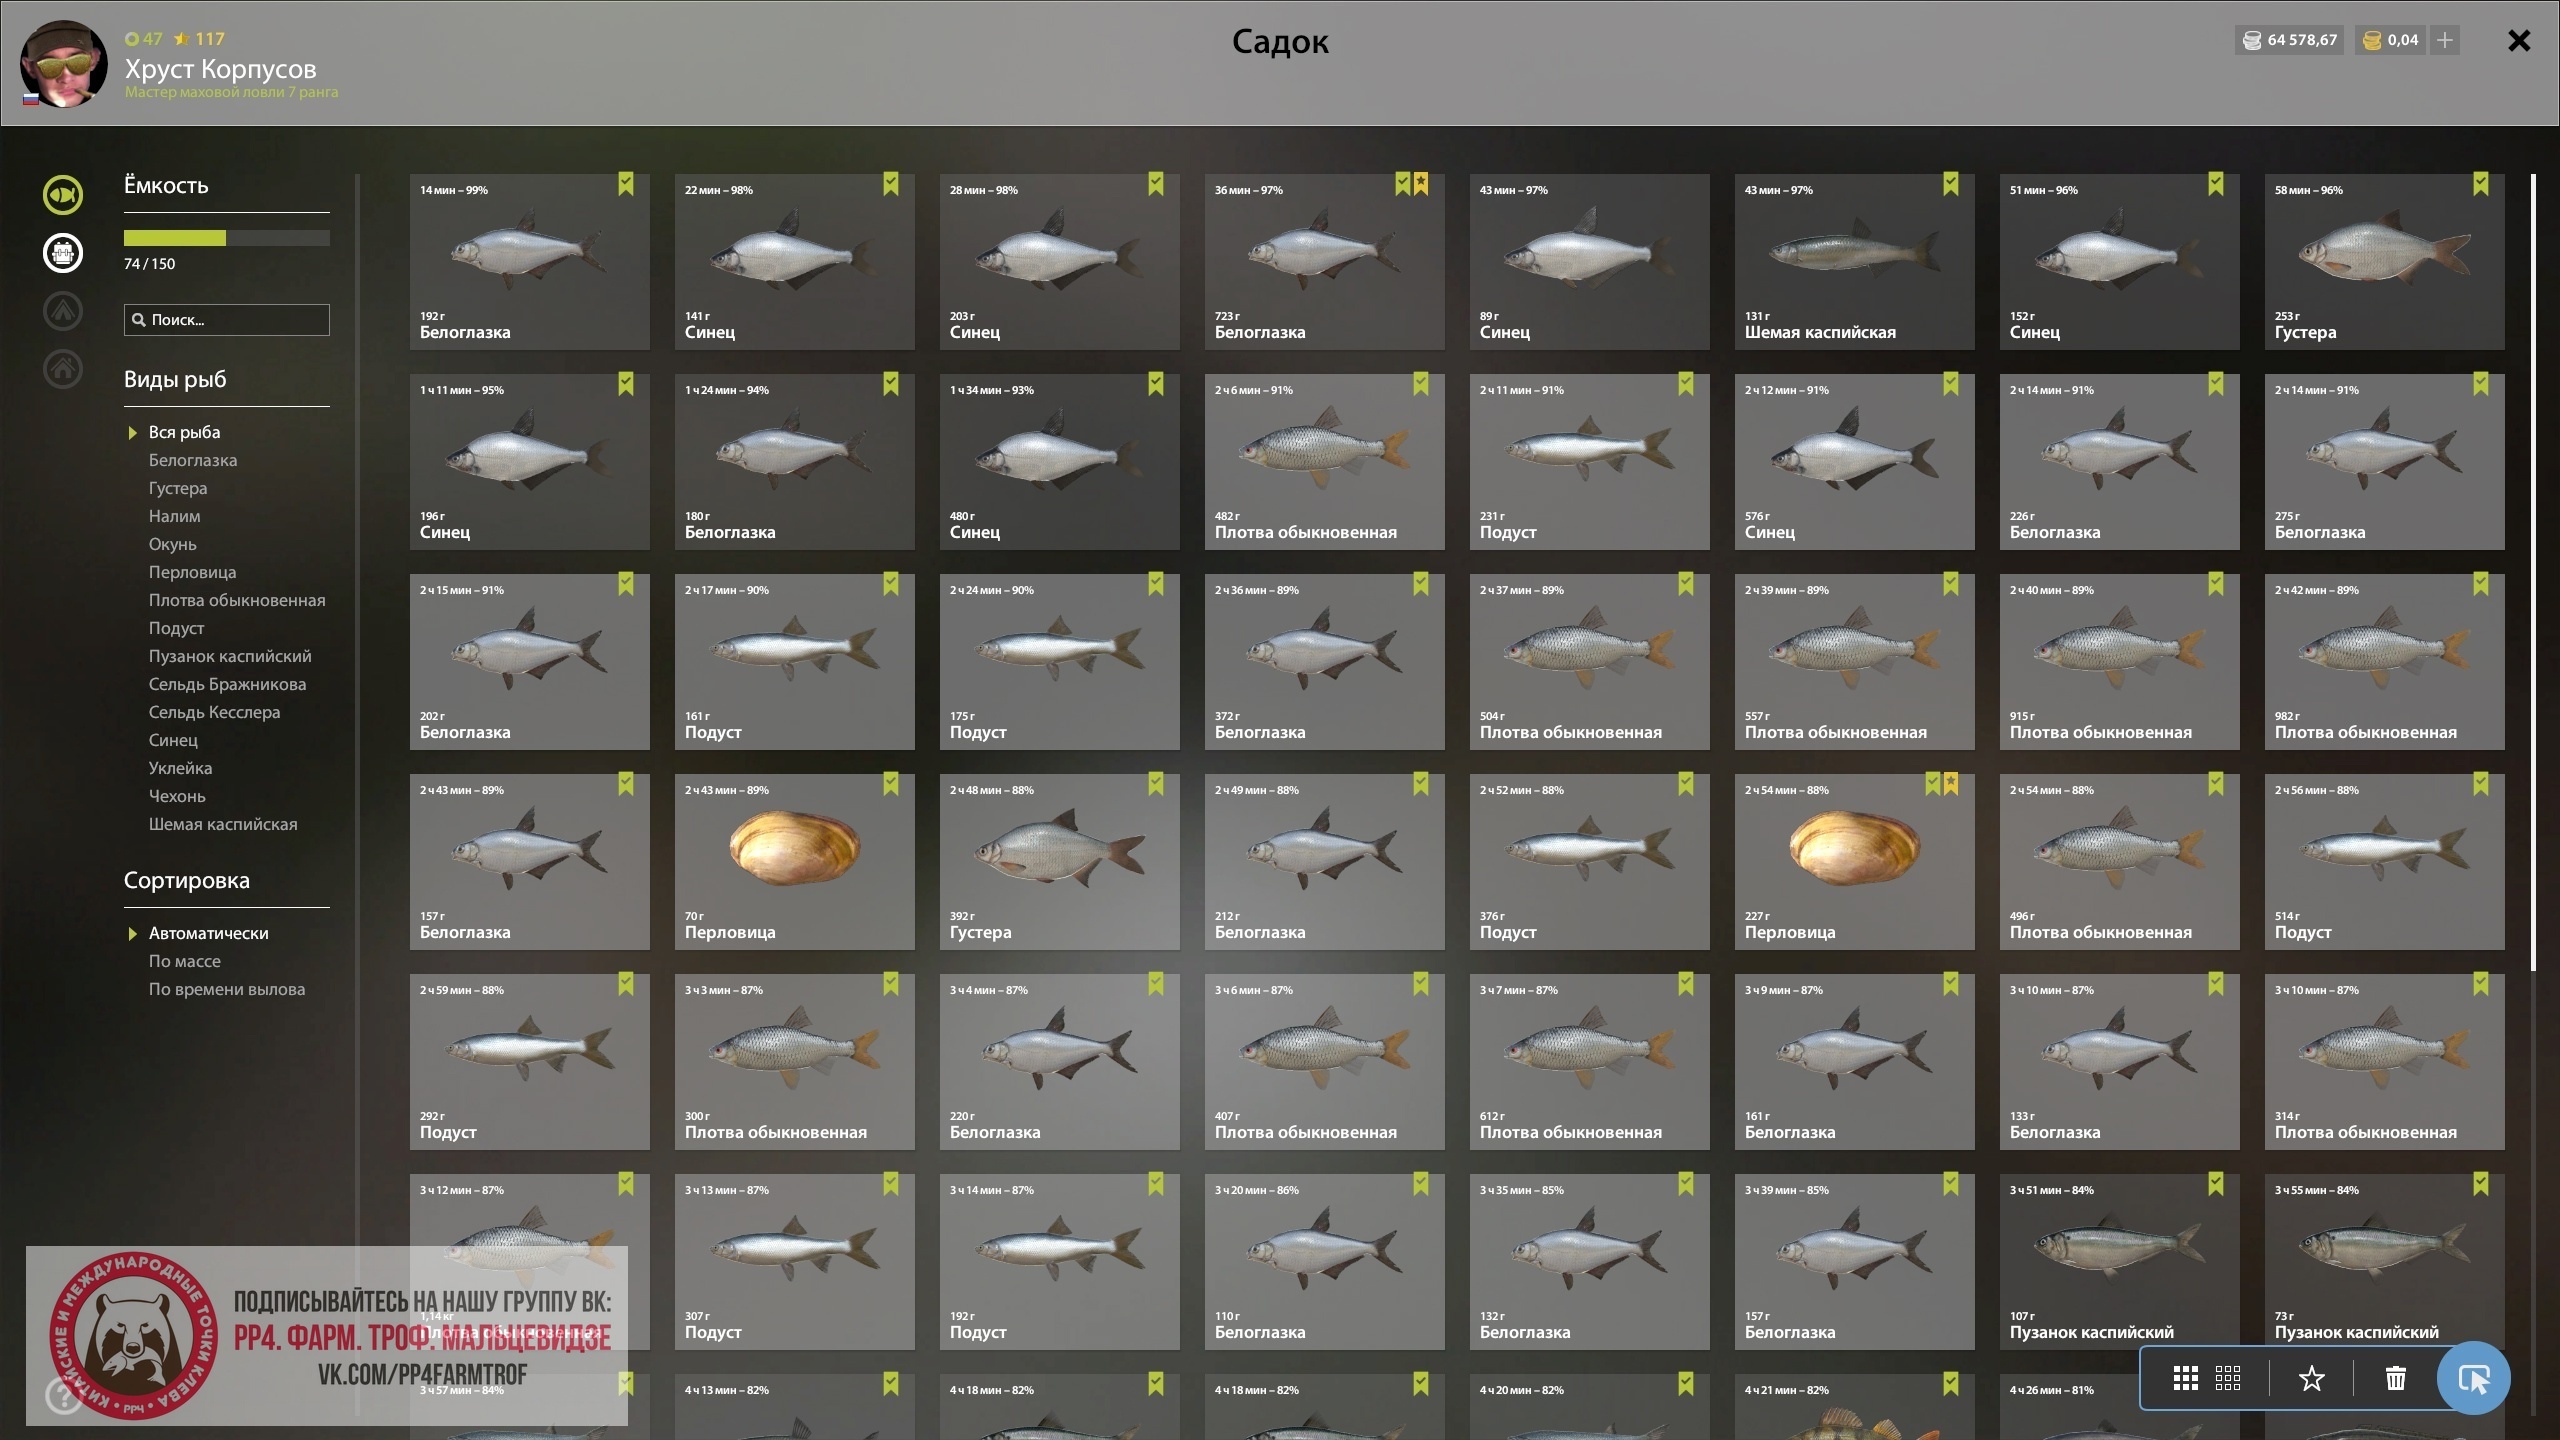The height and width of the screenshot is (1440, 2560).
Task: Open the vk.com/pp4farmtrof link banner
Action: (327, 1336)
